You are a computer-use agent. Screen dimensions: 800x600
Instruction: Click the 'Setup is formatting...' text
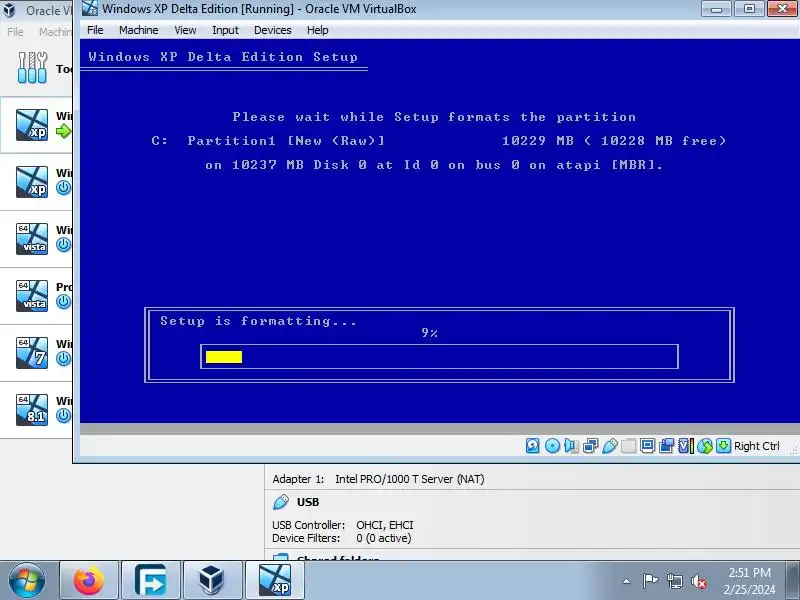258,321
